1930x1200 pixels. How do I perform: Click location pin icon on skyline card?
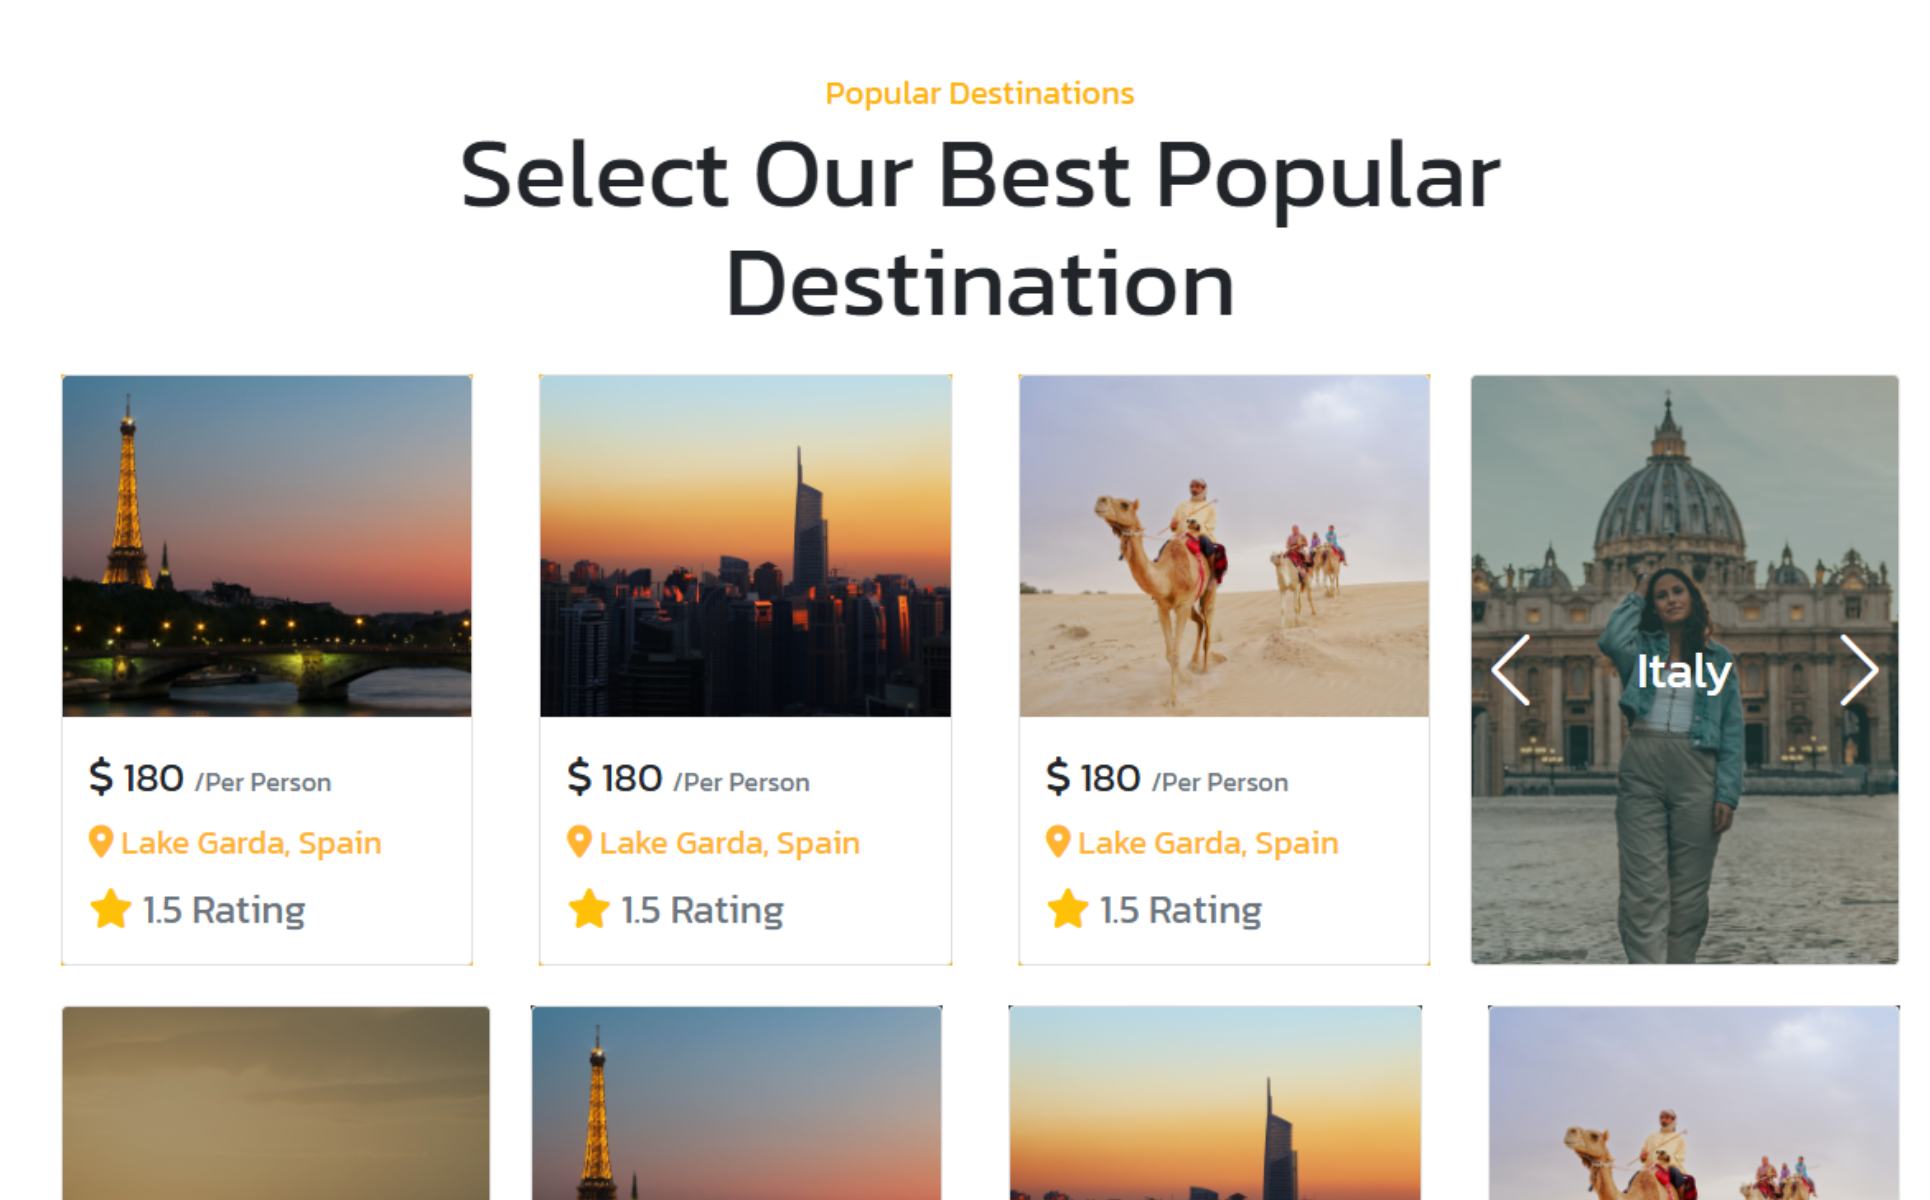point(579,842)
